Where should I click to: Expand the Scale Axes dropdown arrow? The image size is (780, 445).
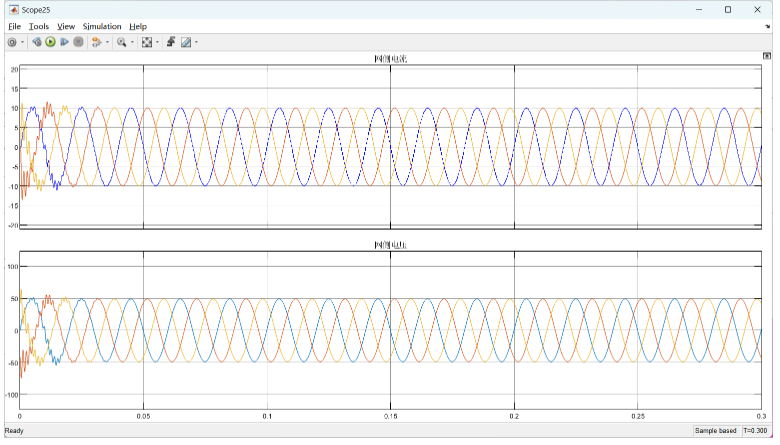(x=157, y=43)
